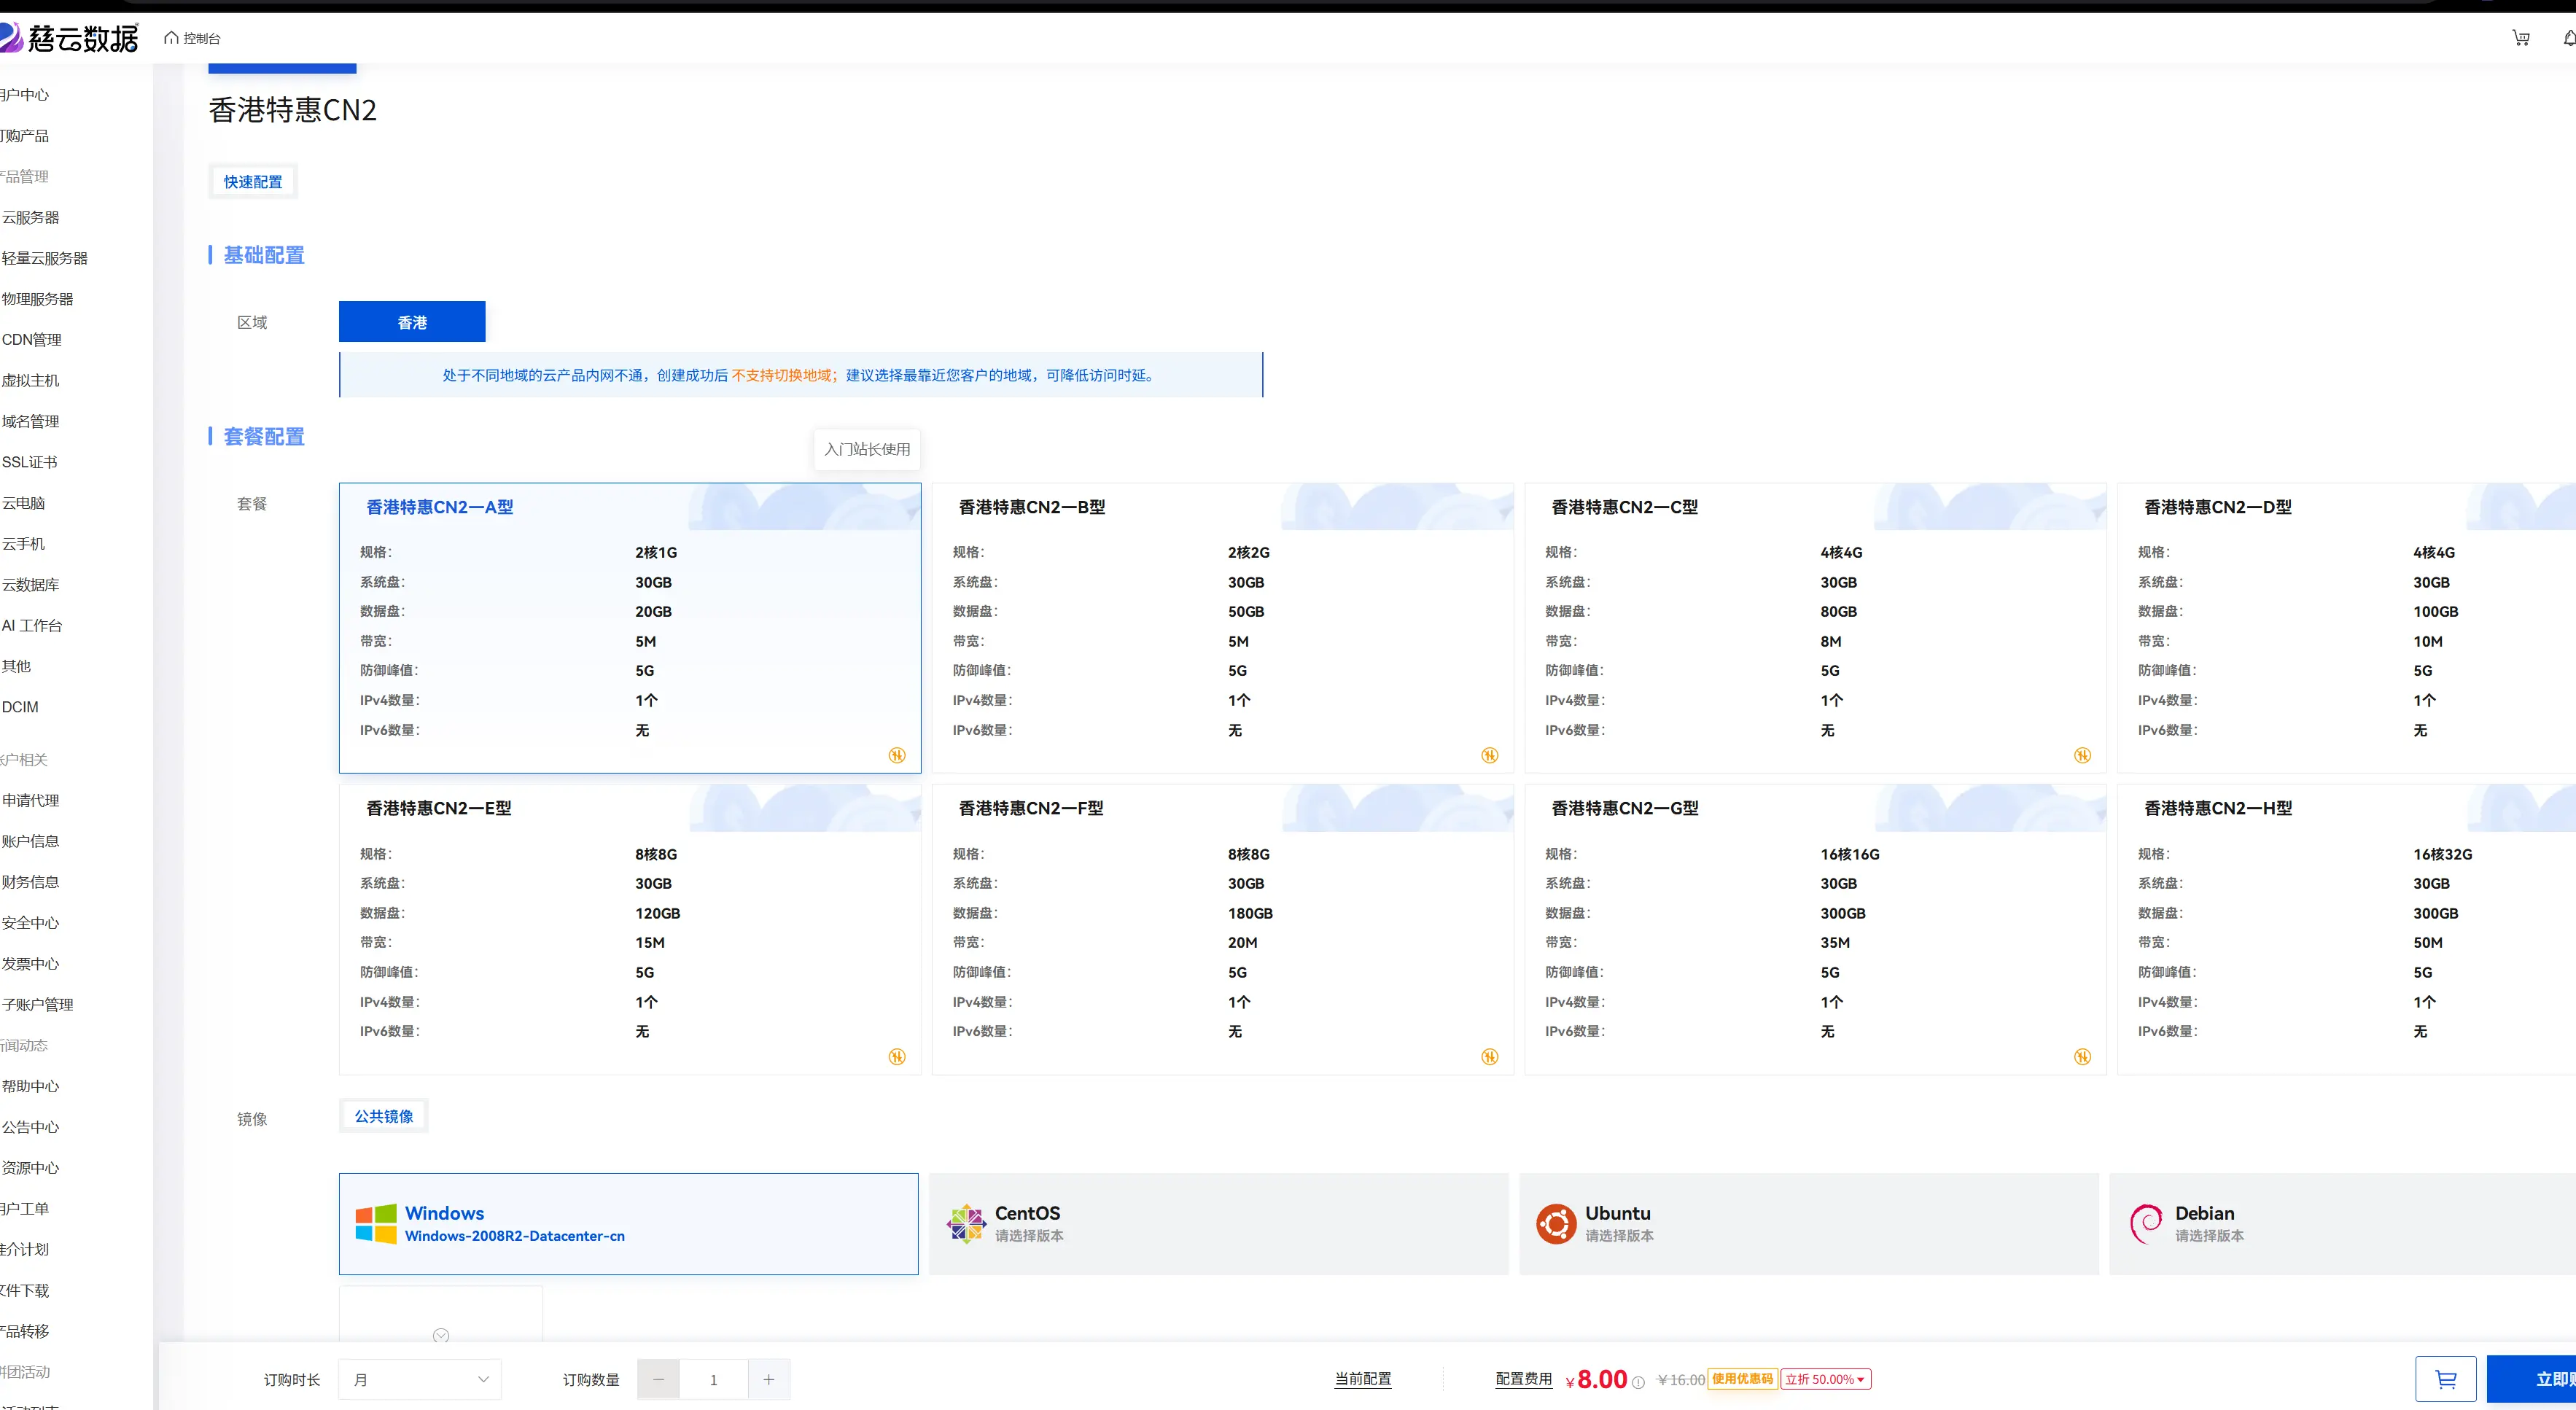Select the 香港特惠CN2—G型 package
The image size is (2576, 1410).
(1815, 929)
